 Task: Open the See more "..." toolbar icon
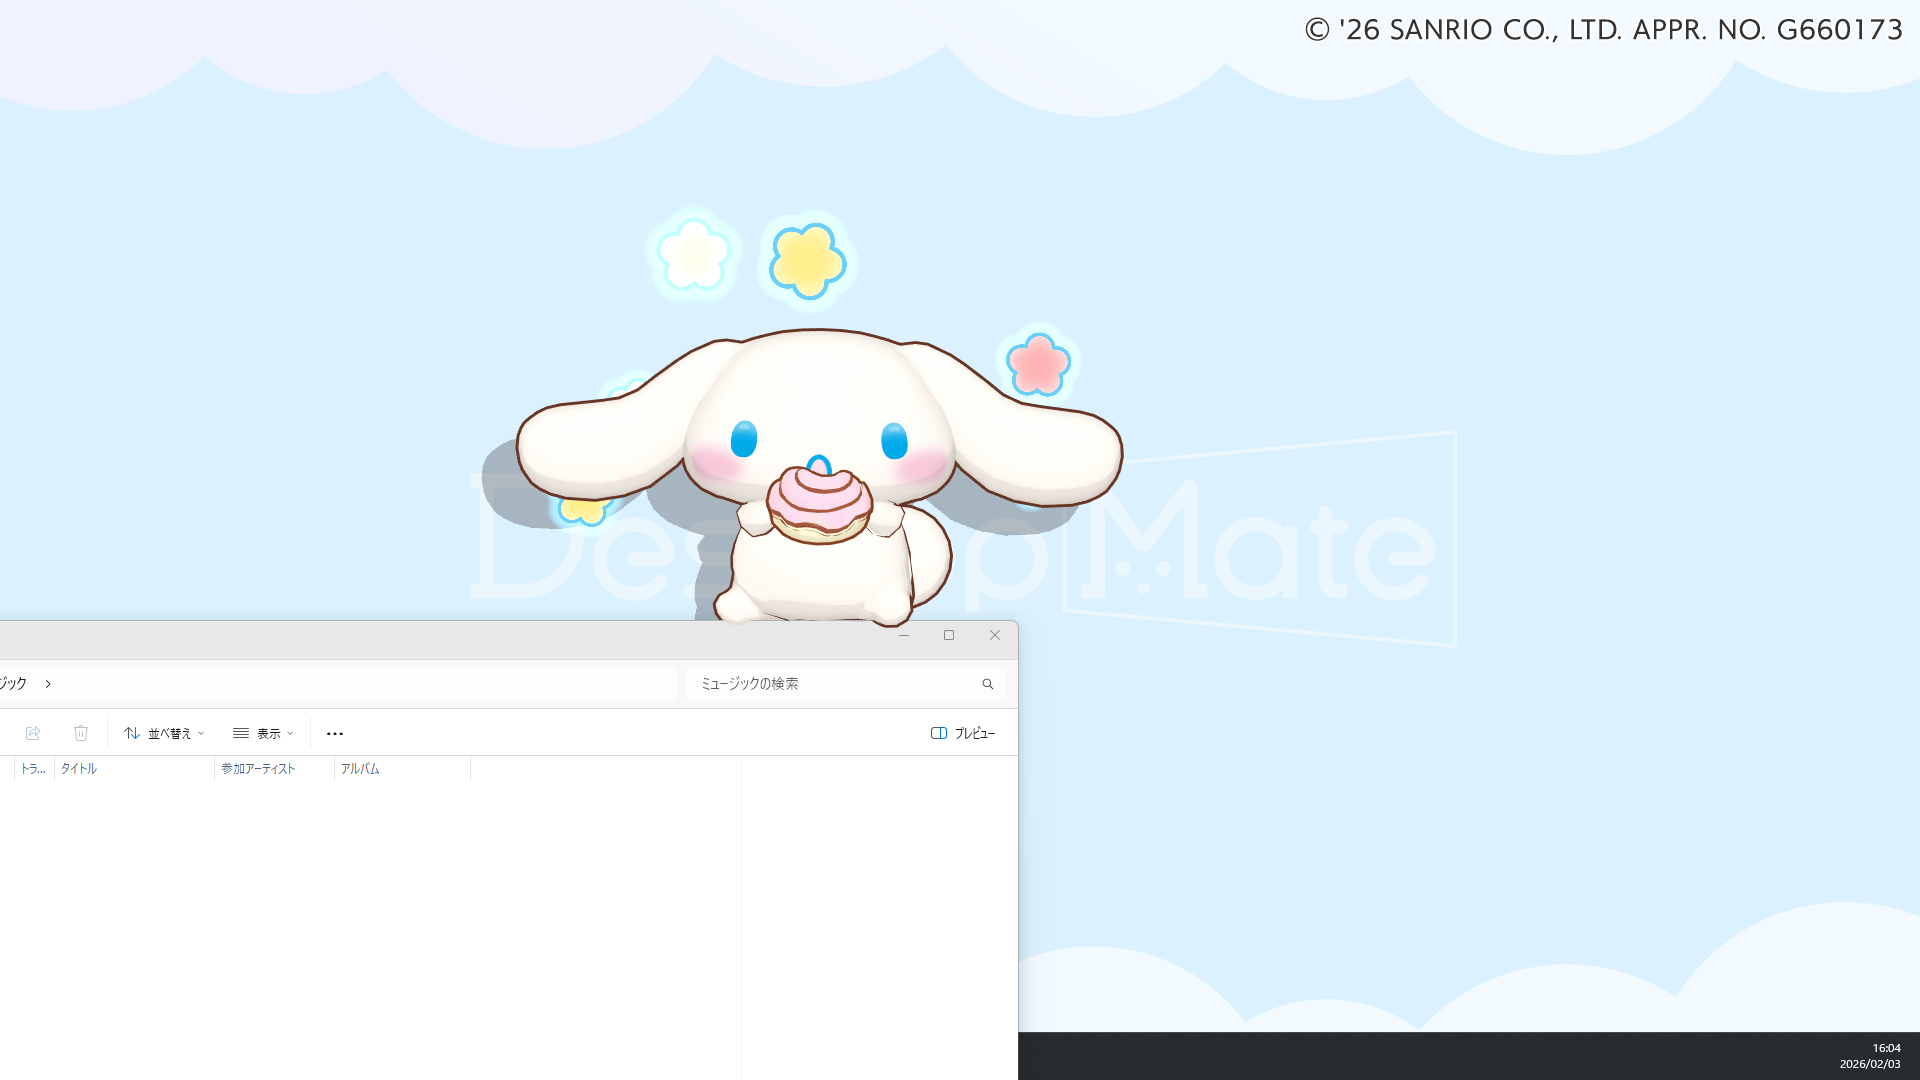(335, 733)
